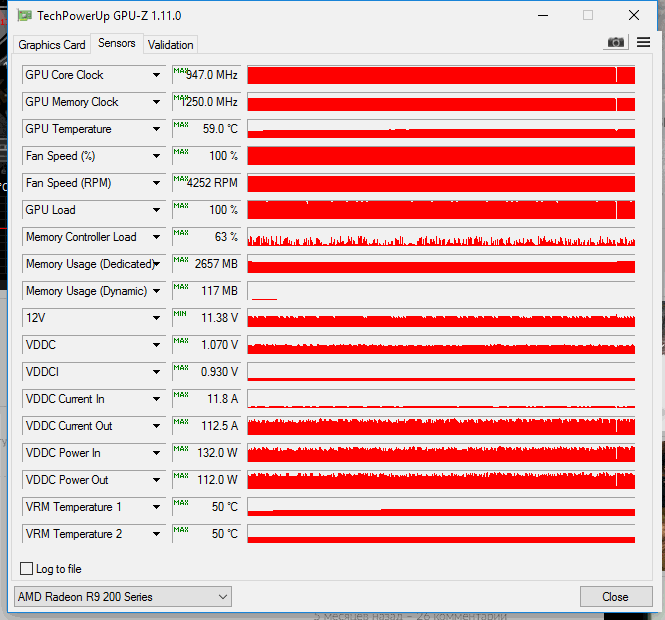
Task: Open the VDDC Current Out dropdown
Action: click(x=156, y=426)
